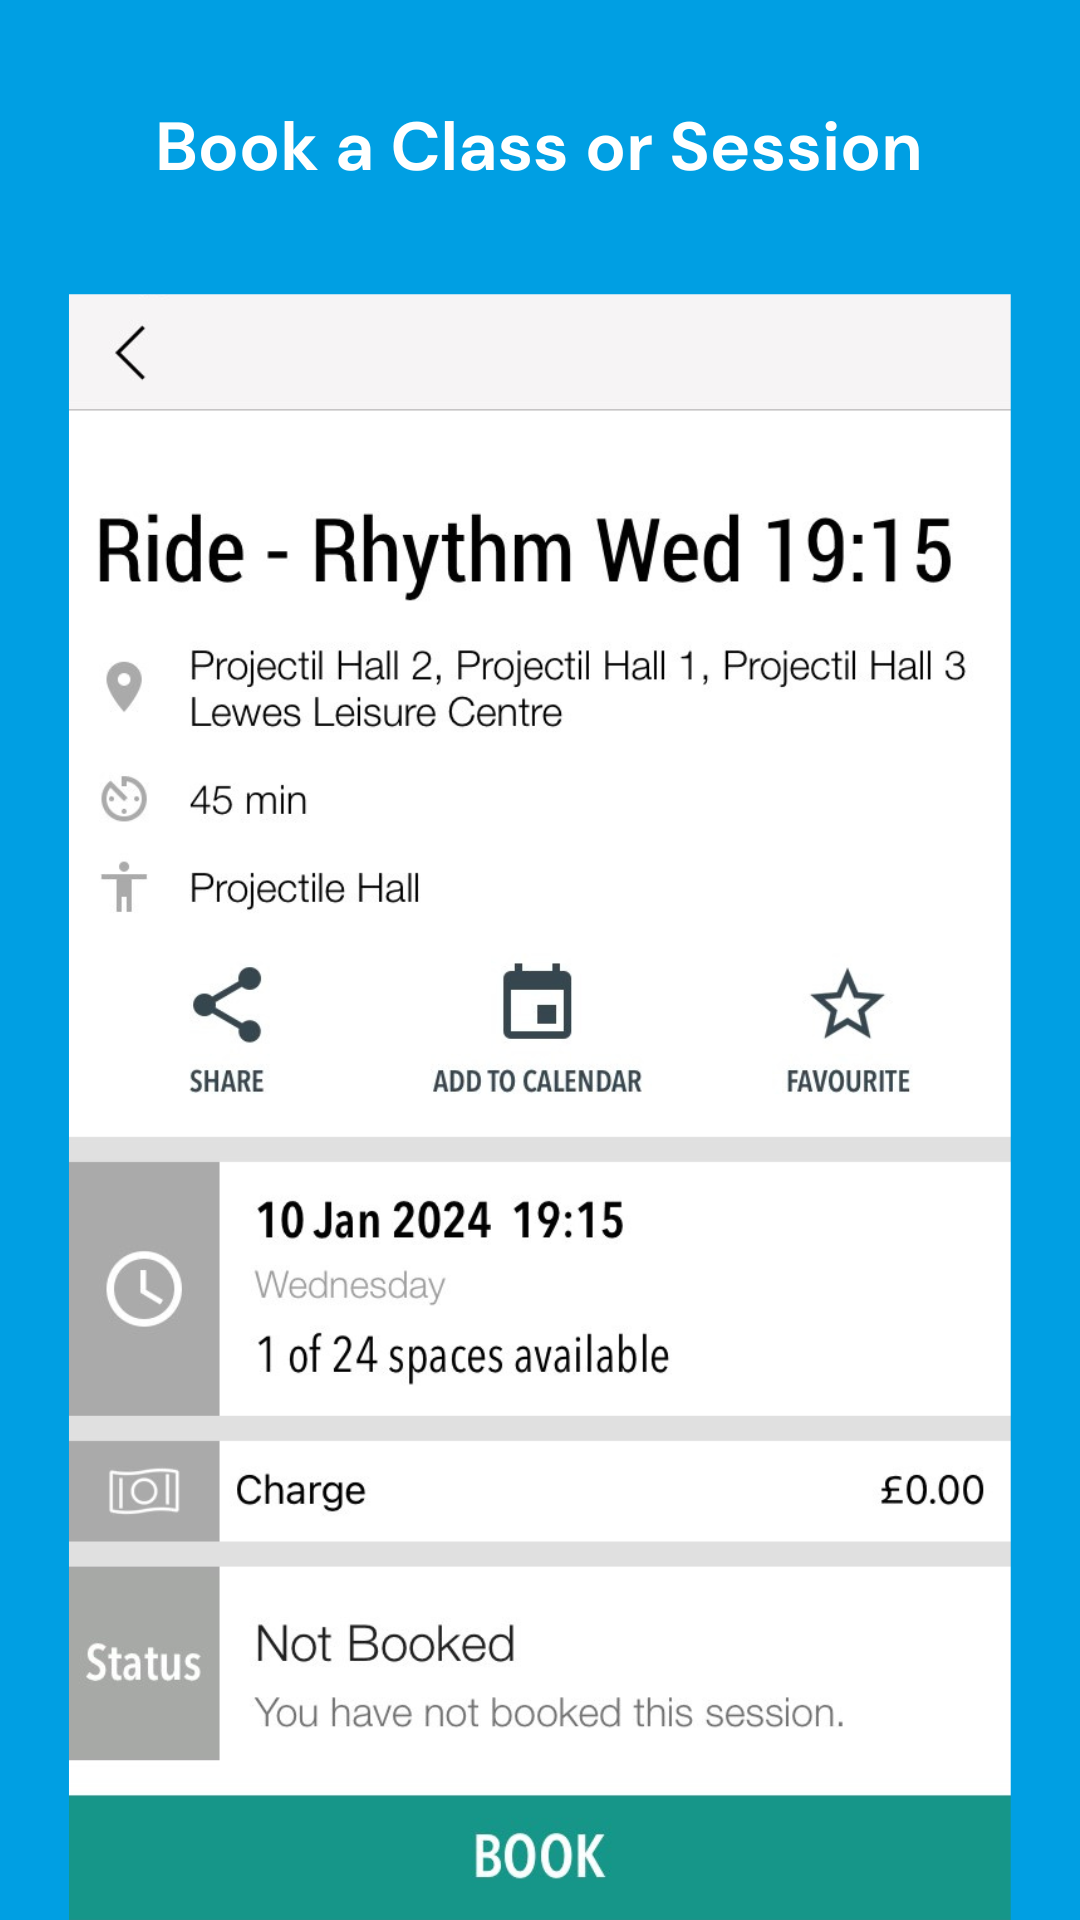Tap the add to calendar icon
The height and width of the screenshot is (1920, 1080).
coord(537,1003)
